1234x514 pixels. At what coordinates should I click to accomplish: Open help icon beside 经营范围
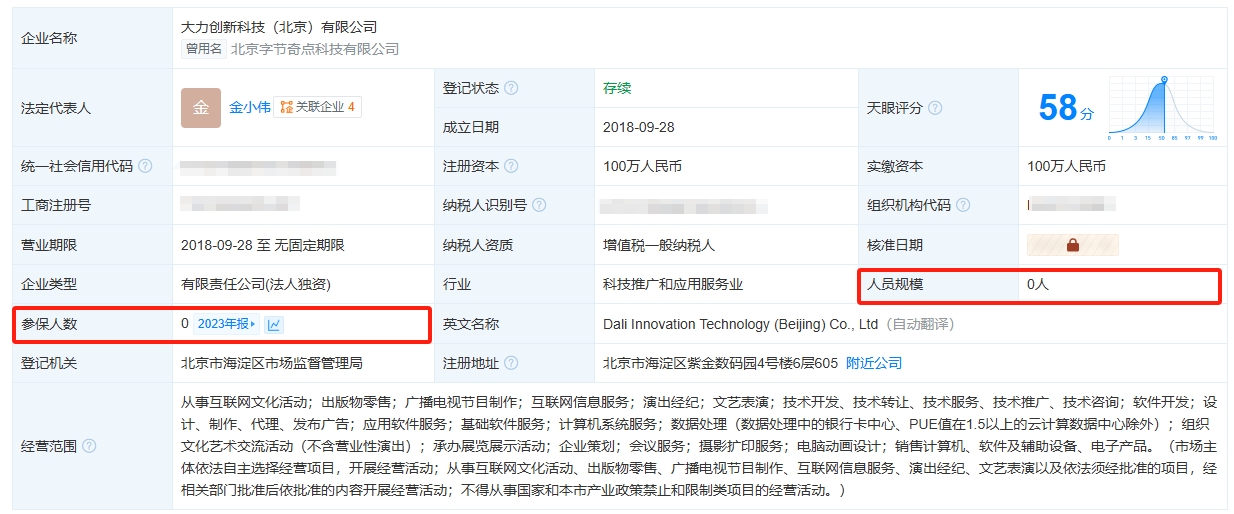pos(89,446)
